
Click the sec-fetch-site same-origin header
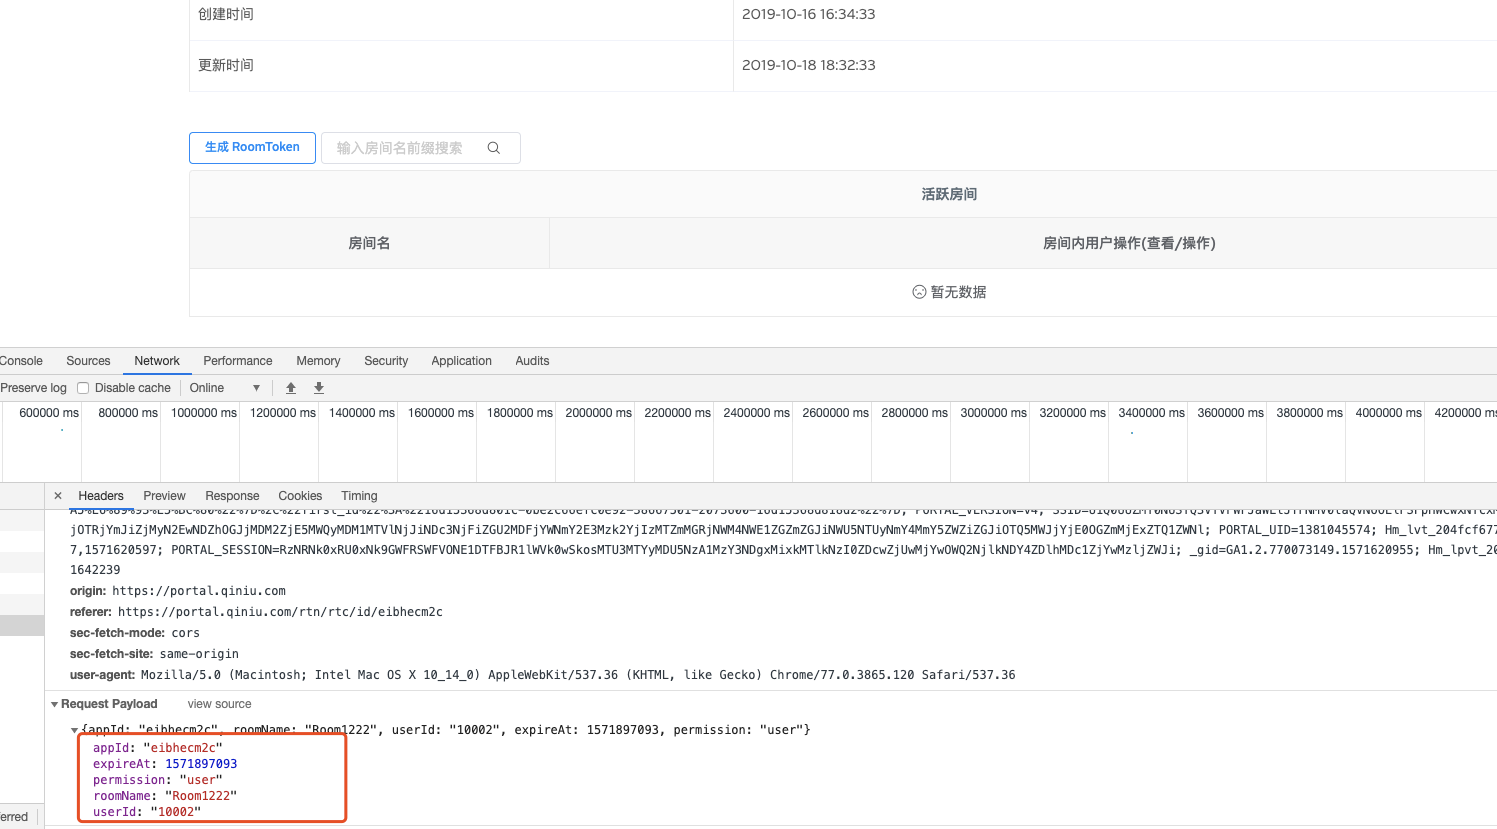coord(154,654)
